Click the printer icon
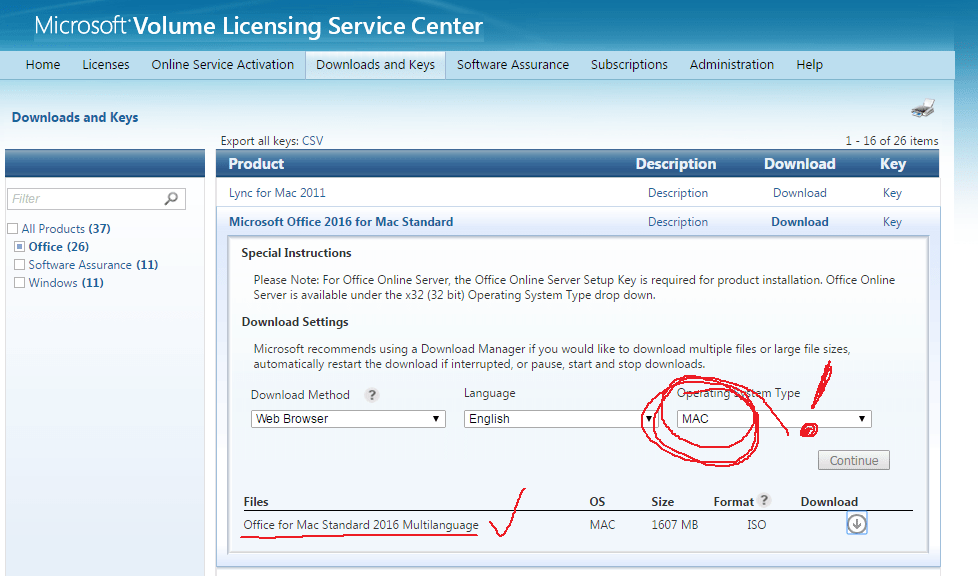 [923, 107]
